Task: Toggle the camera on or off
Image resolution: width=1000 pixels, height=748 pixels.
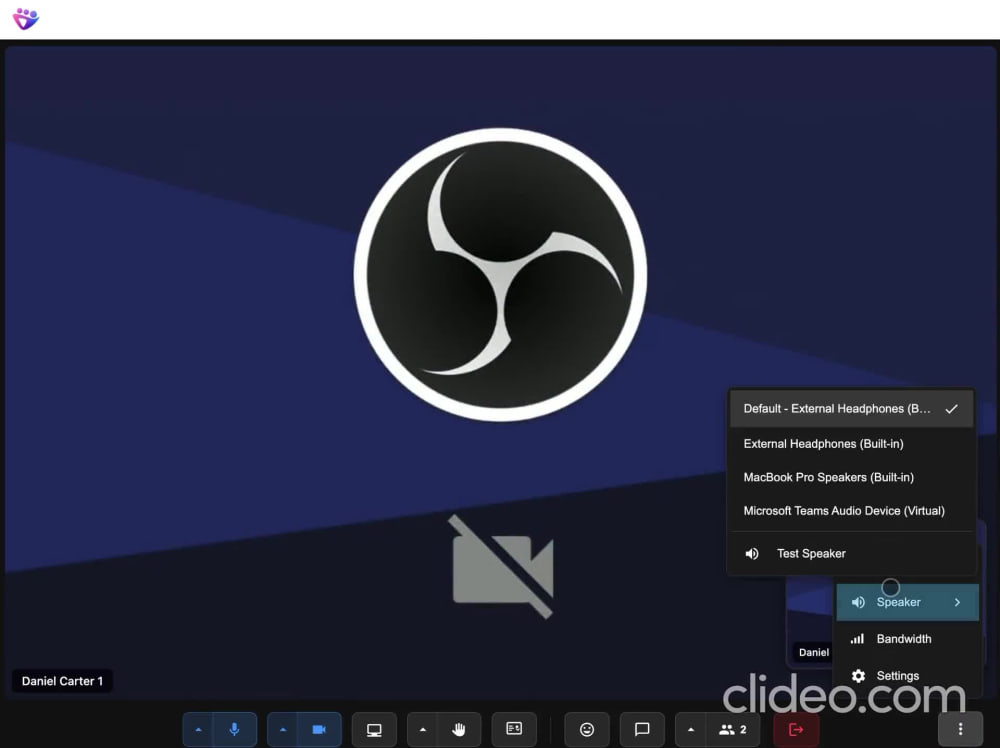Action: click(x=319, y=730)
